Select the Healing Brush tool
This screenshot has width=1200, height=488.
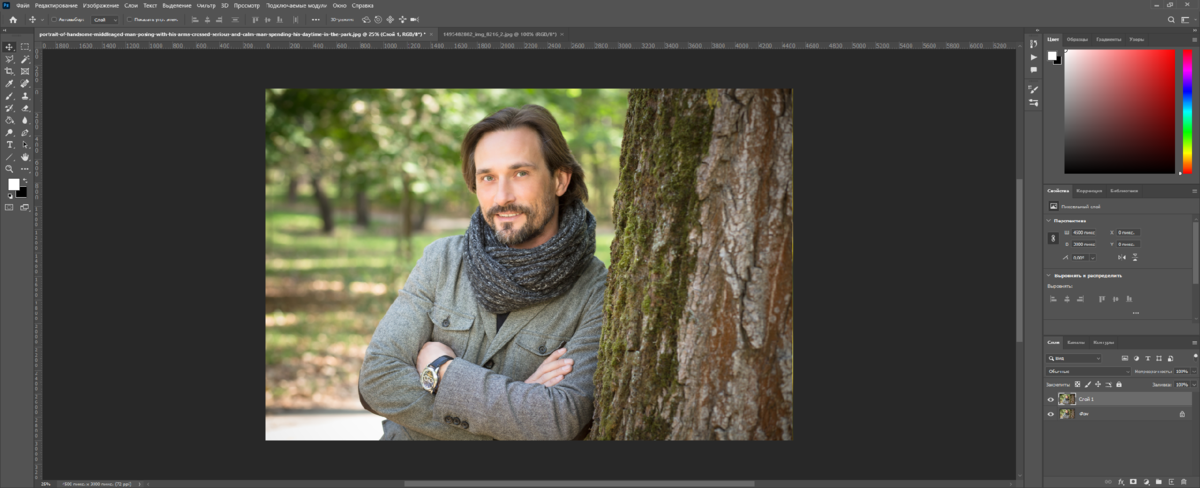click(x=25, y=83)
